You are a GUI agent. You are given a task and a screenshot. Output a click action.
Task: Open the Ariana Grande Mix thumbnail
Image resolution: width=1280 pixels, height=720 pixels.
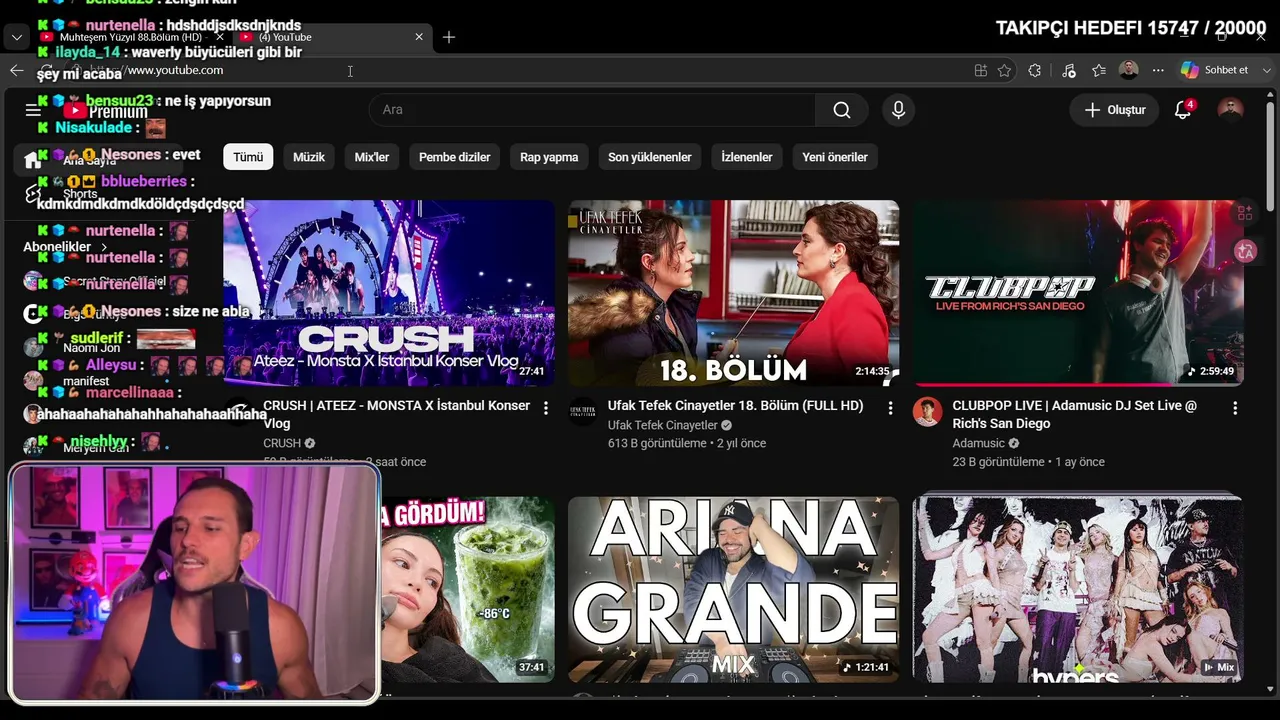[x=733, y=590]
